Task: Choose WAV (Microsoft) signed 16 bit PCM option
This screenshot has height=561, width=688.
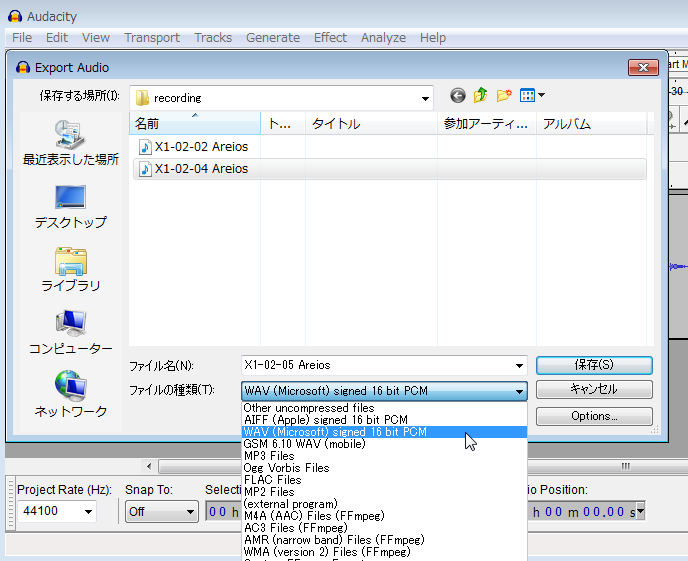Action: tap(384, 432)
